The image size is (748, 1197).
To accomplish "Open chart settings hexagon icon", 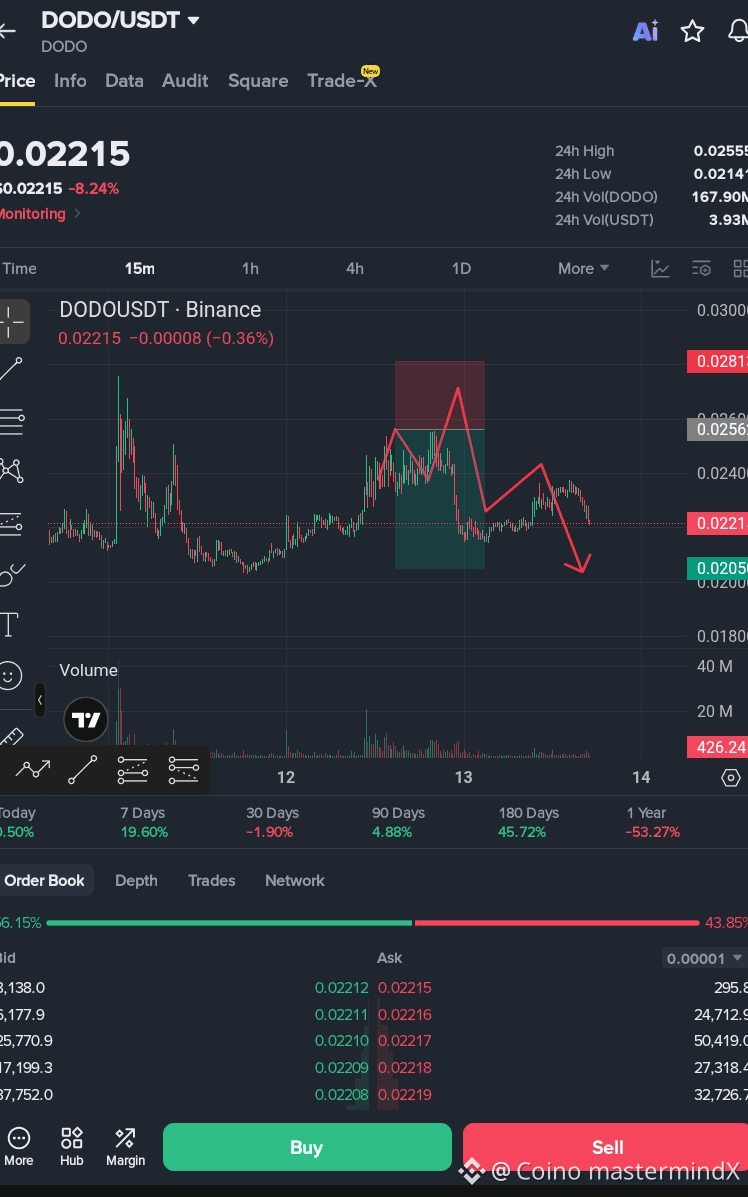I will (730, 777).
